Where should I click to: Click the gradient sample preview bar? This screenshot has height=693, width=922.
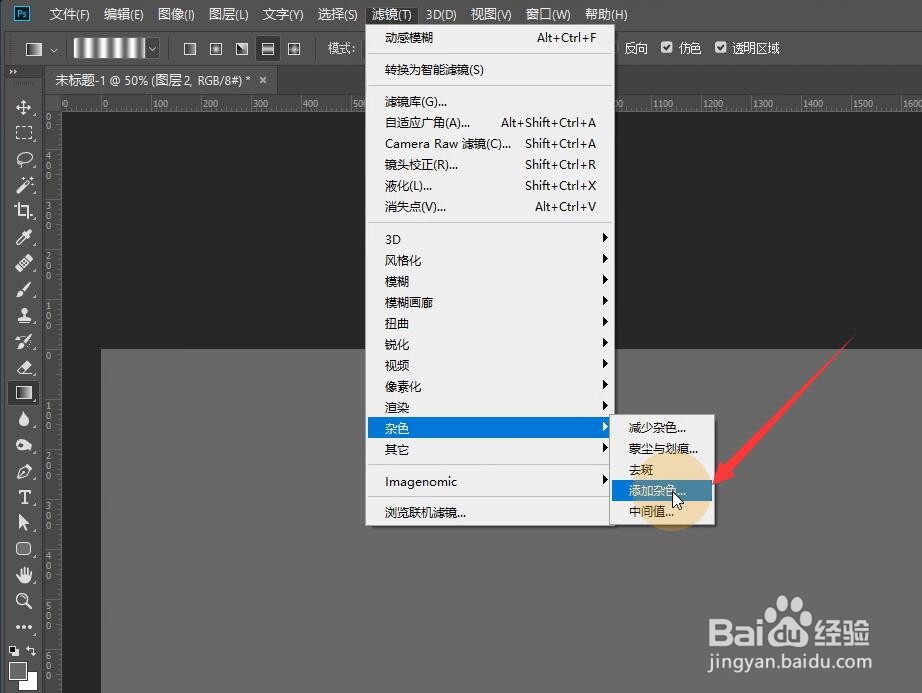pyautogui.click(x=110, y=47)
